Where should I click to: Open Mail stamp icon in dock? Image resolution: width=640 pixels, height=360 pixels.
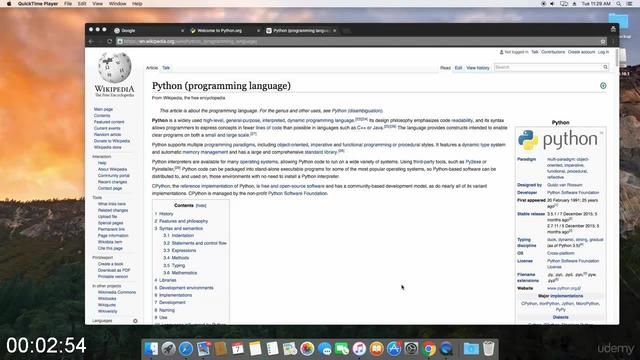coord(203,349)
